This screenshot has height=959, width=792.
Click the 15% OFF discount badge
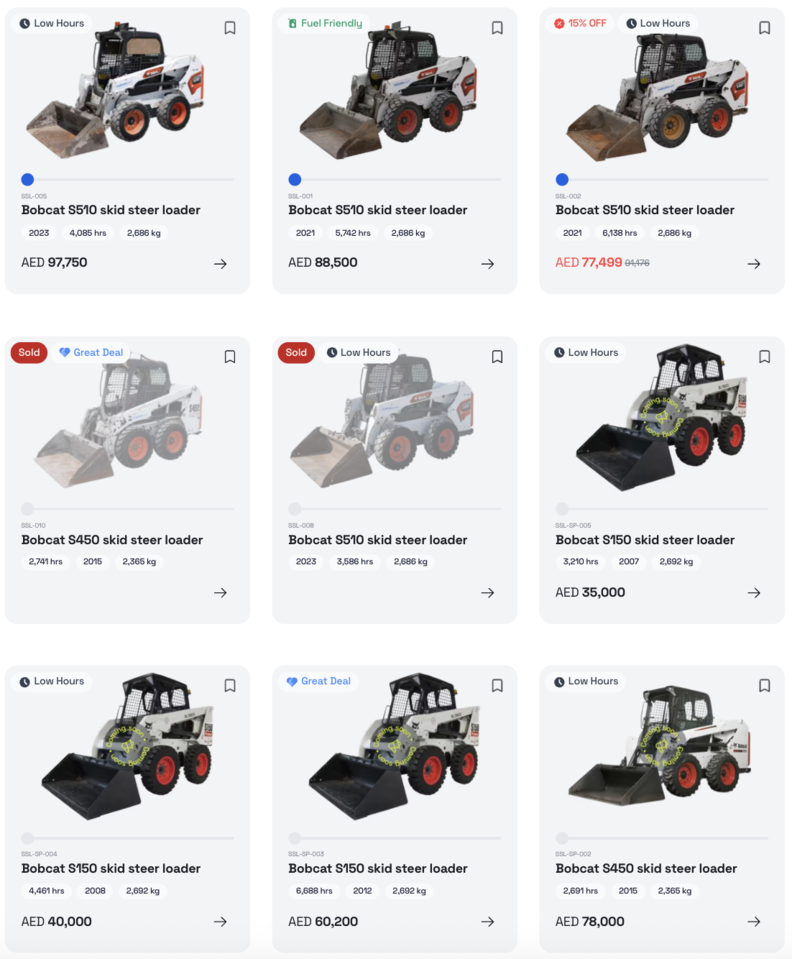point(580,23)
